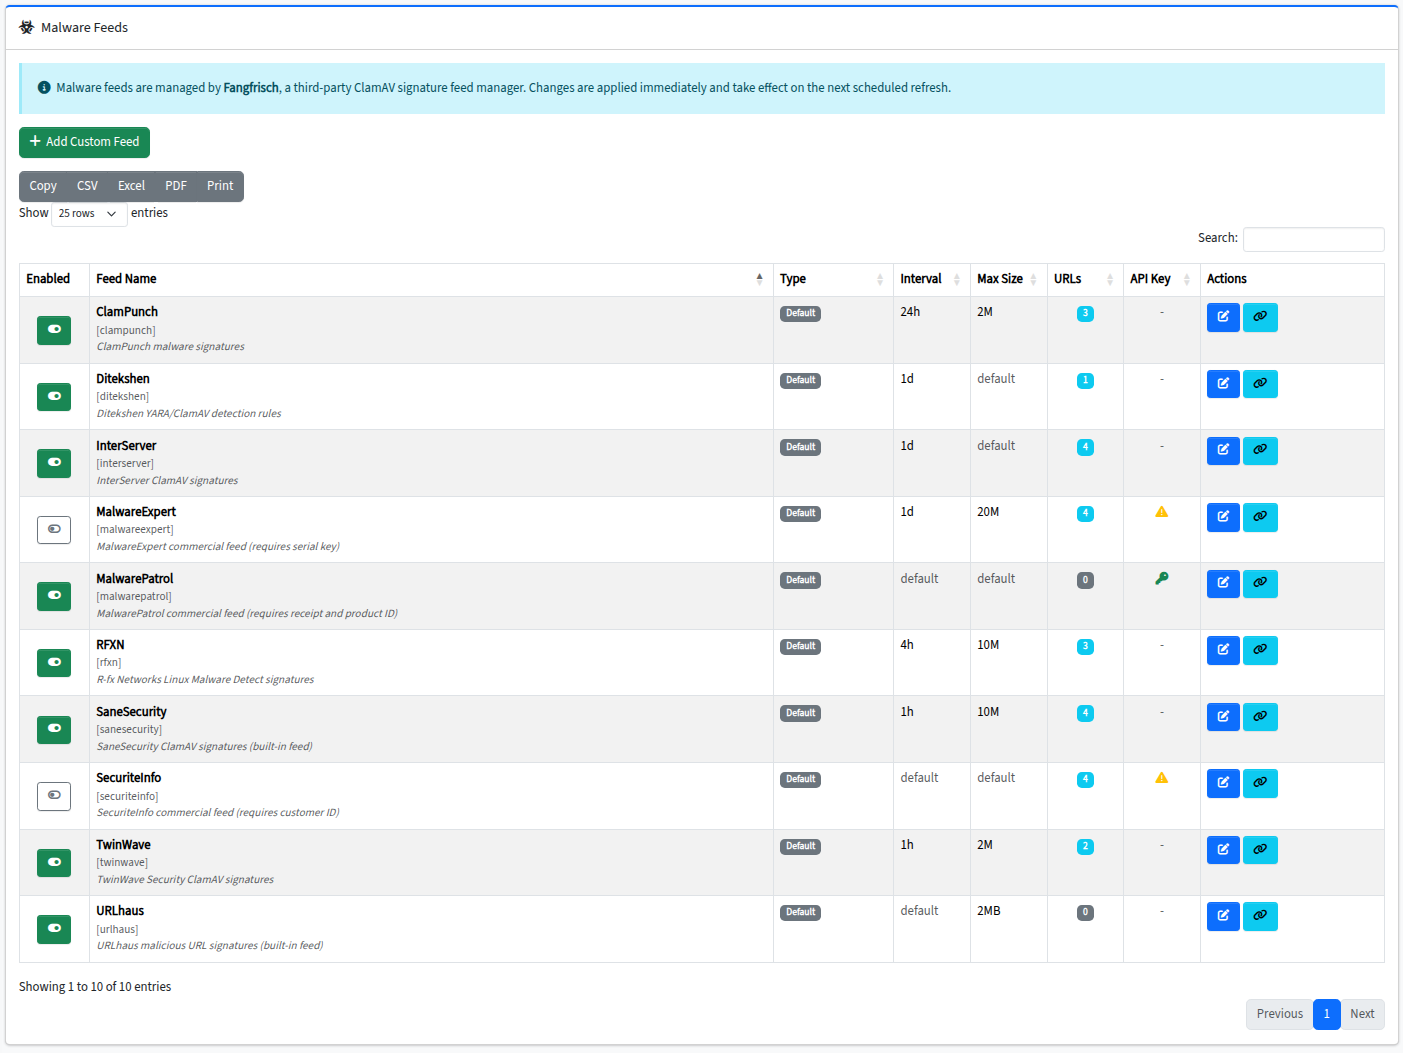Open the link action for URLhaus
This screenshot has height=1053, width=1403.
pos(1260,916)
